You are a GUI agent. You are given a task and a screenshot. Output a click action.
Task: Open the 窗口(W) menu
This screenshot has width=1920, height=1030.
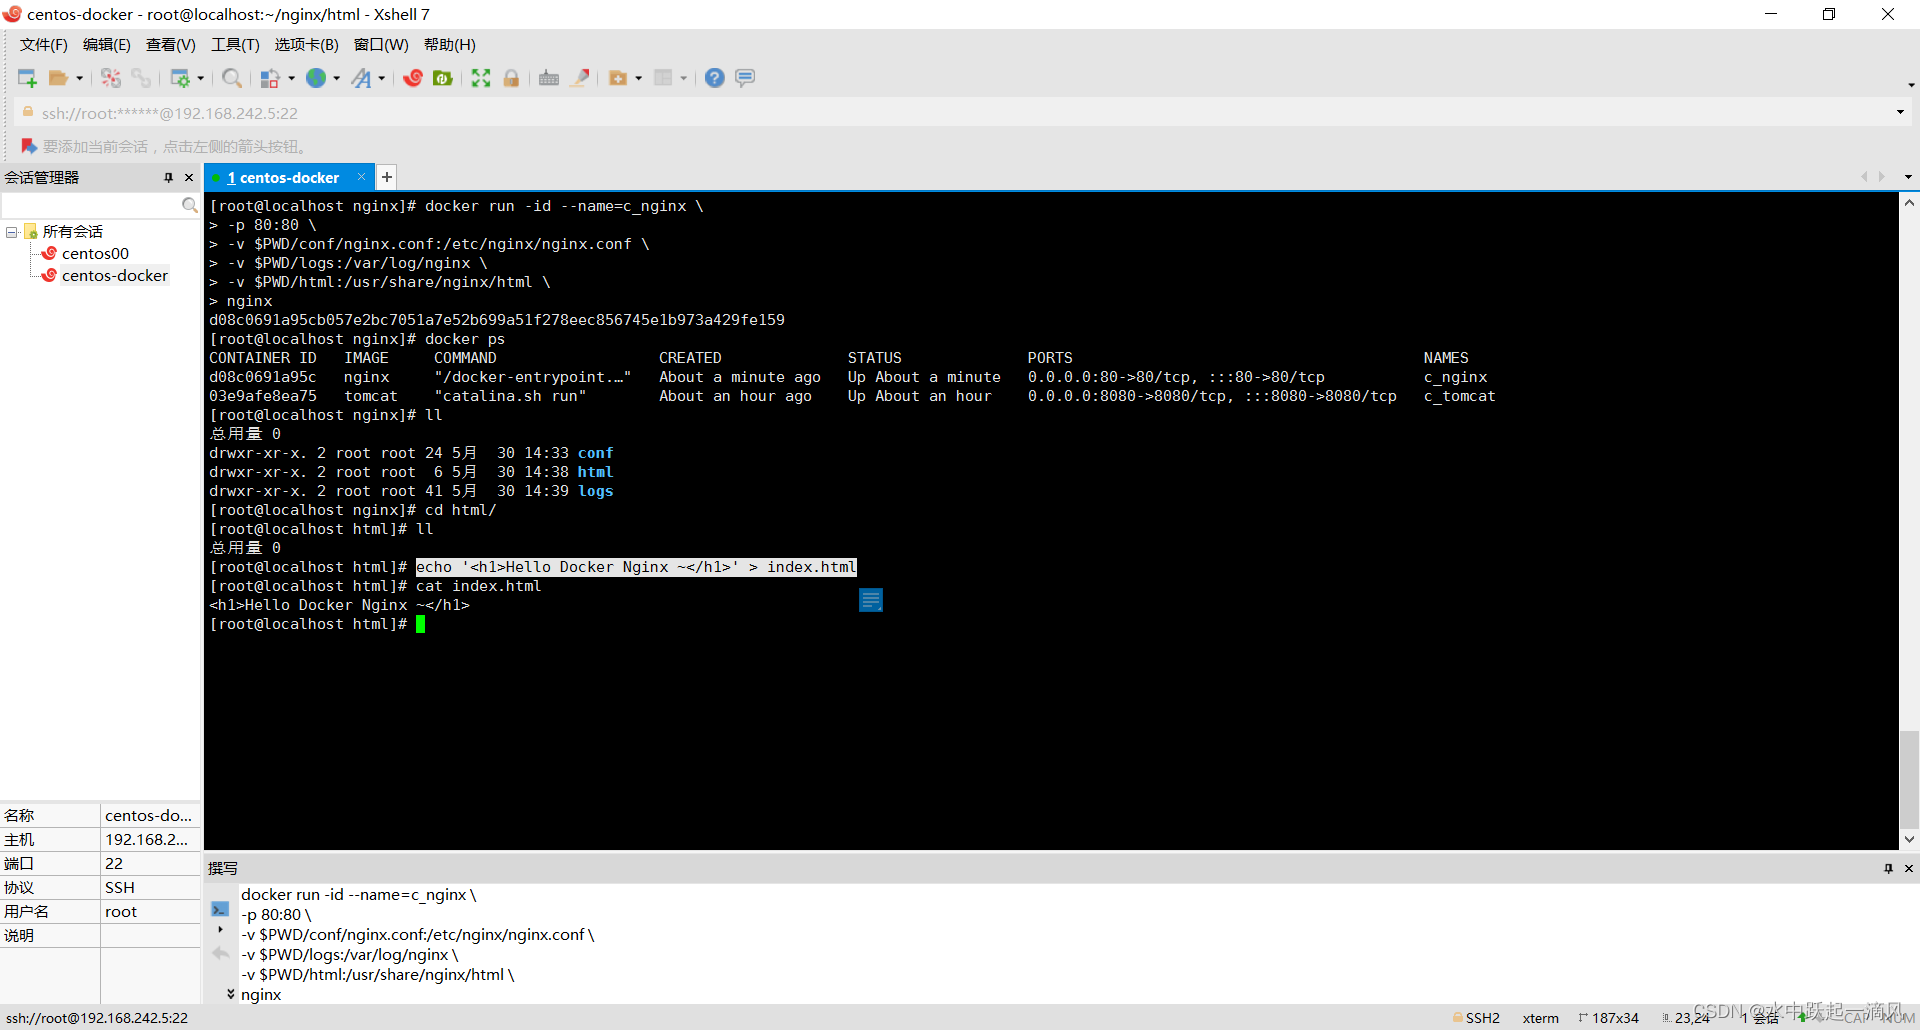coord(381,44)
